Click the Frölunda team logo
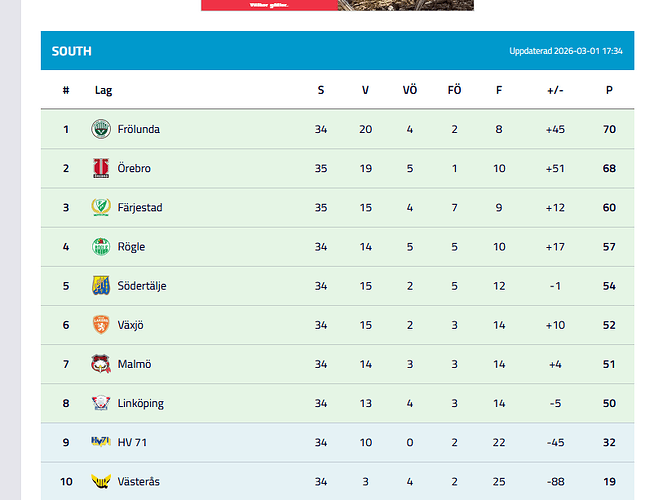 point(101,129)
